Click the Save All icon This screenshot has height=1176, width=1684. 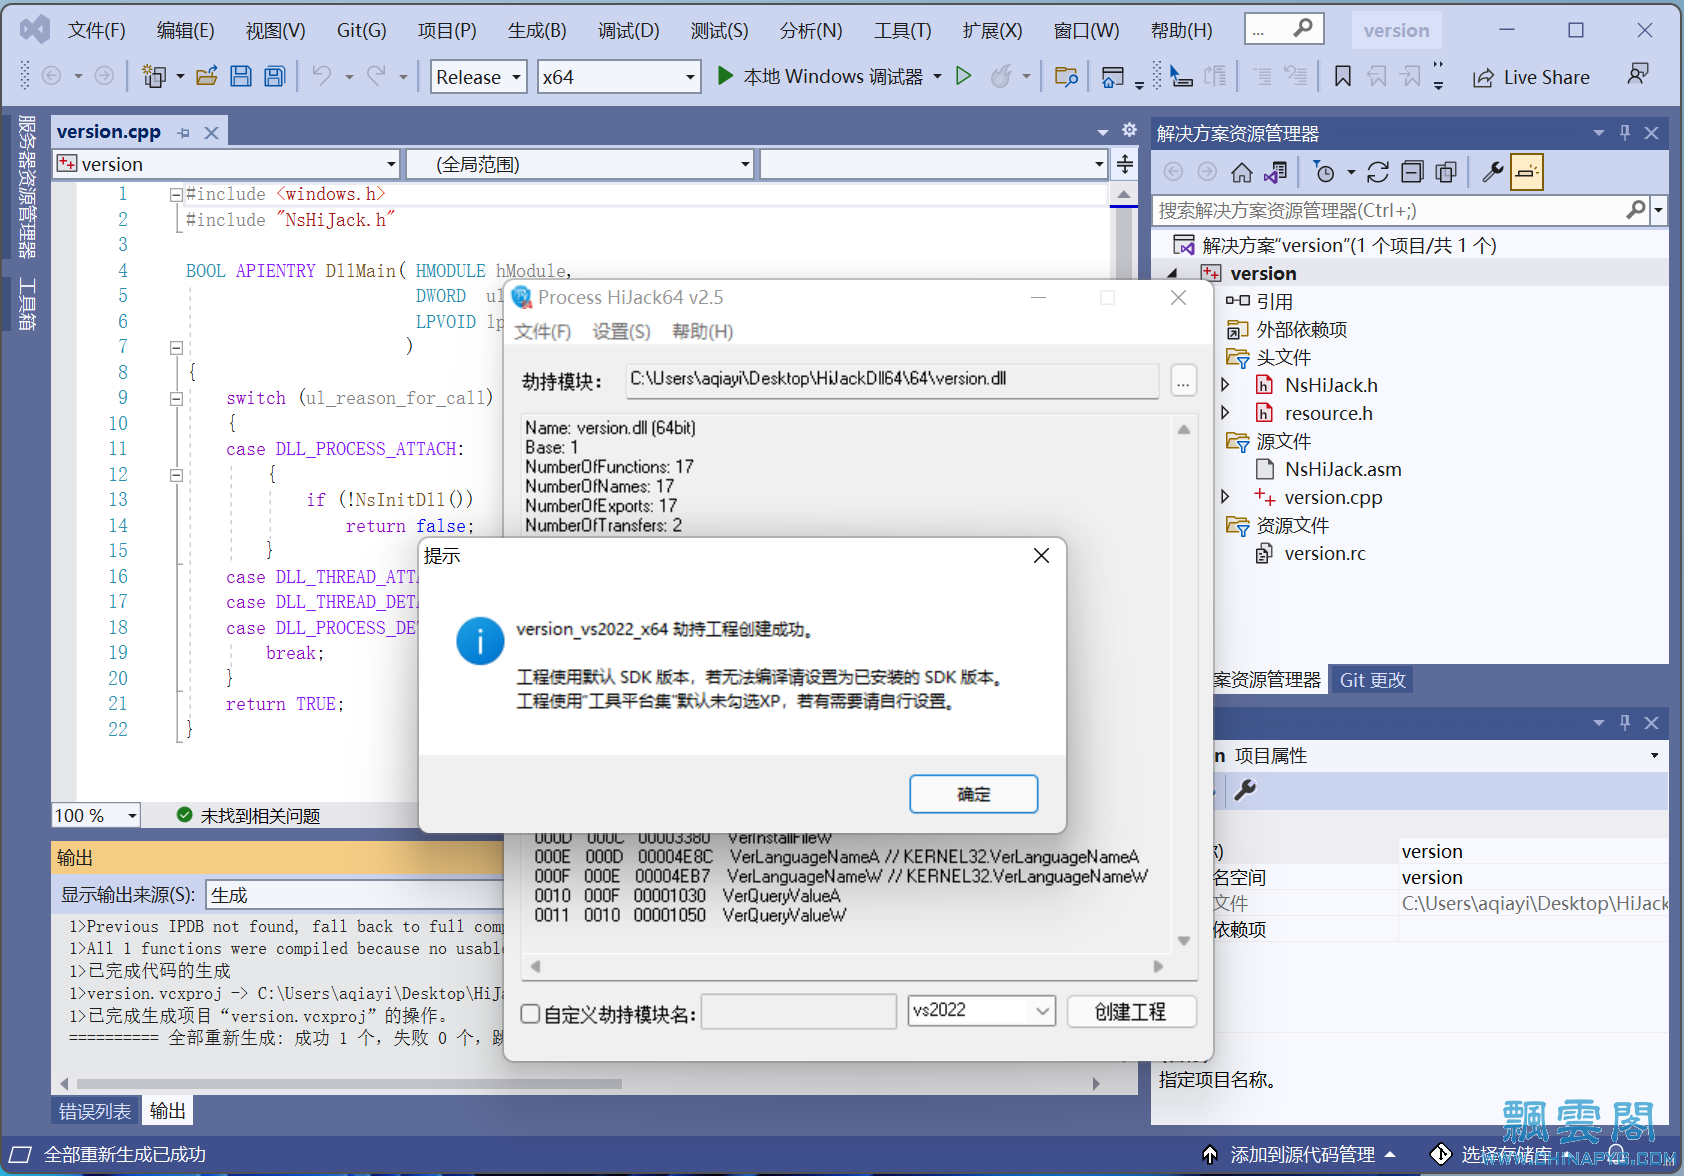[274, 76]
